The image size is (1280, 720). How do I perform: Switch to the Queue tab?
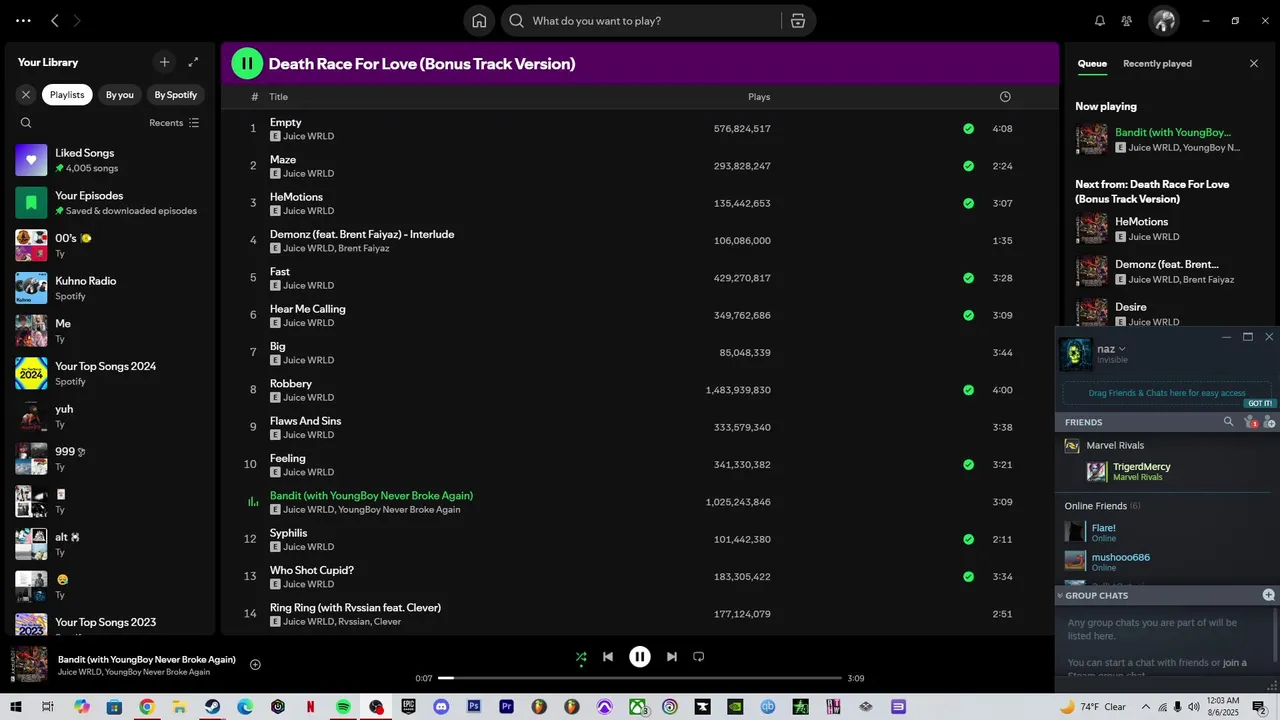(x=1092, y=63)
